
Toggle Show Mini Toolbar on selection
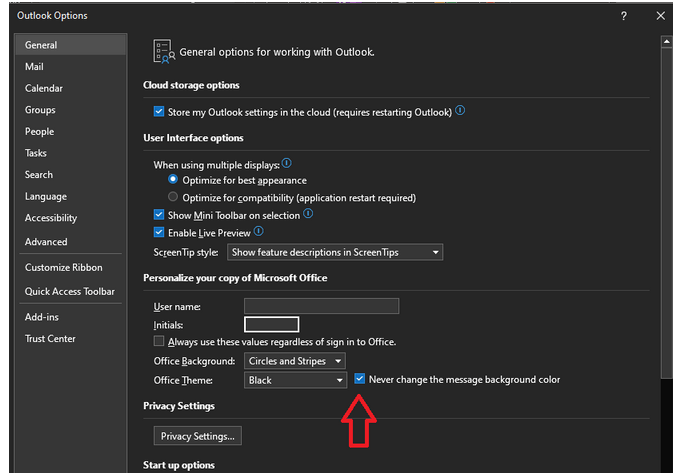tap(159, 215)
